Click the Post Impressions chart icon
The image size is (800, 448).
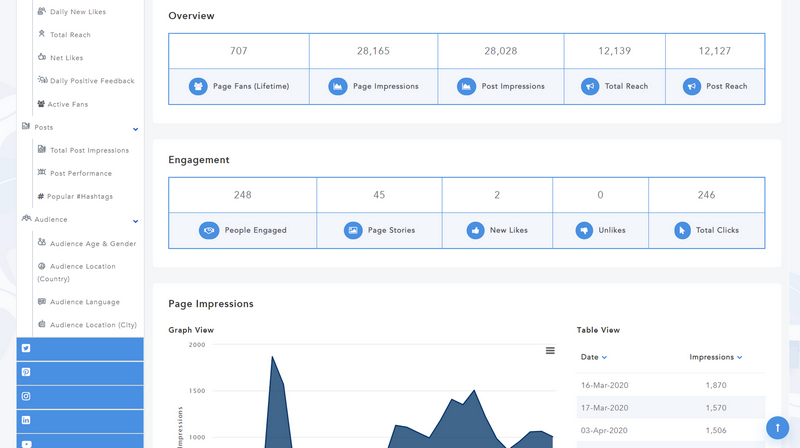(x=466, y=86)
